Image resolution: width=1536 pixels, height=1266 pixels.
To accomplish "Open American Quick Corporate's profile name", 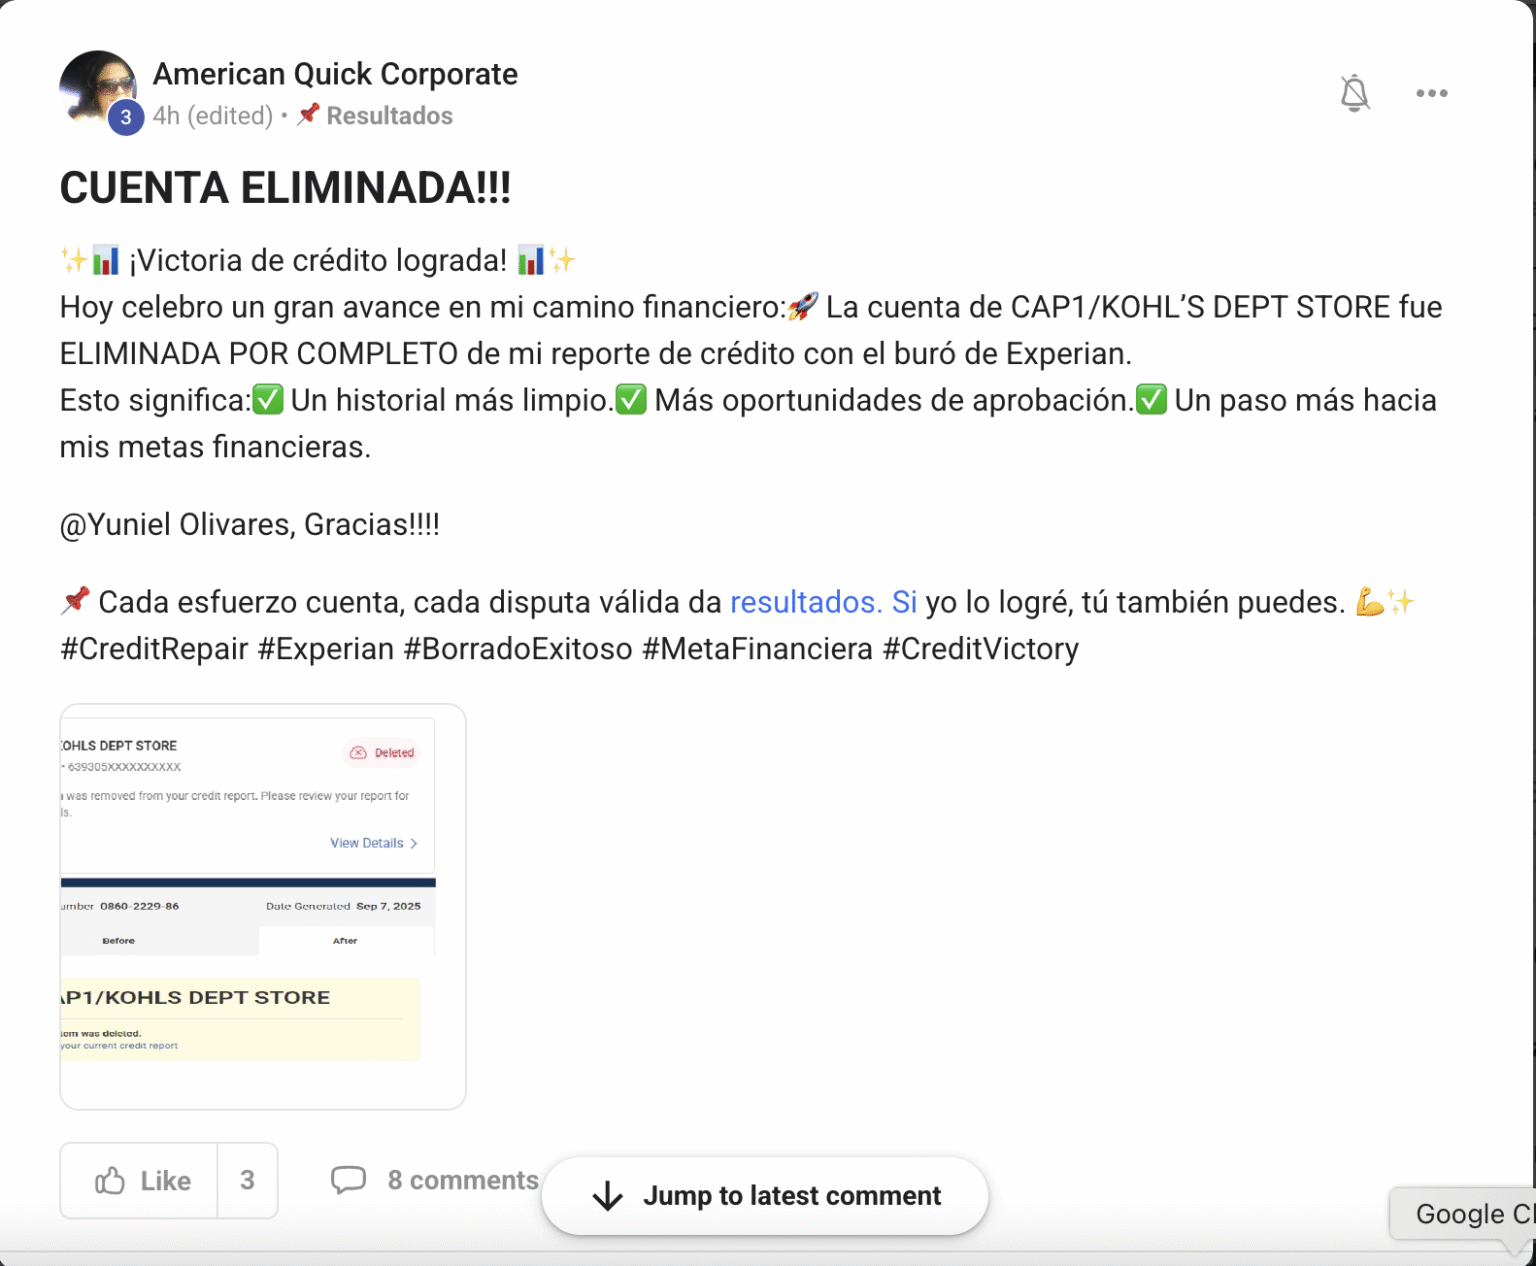I will (x=335, y=74).
